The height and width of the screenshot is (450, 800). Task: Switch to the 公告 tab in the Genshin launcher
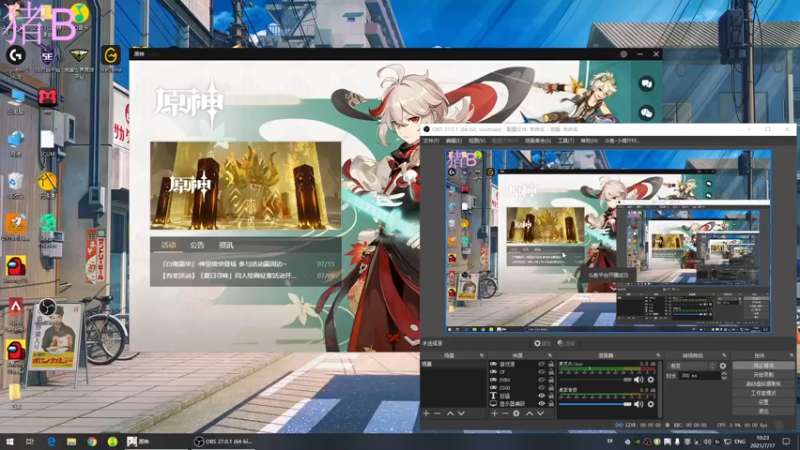click(197, 245)
